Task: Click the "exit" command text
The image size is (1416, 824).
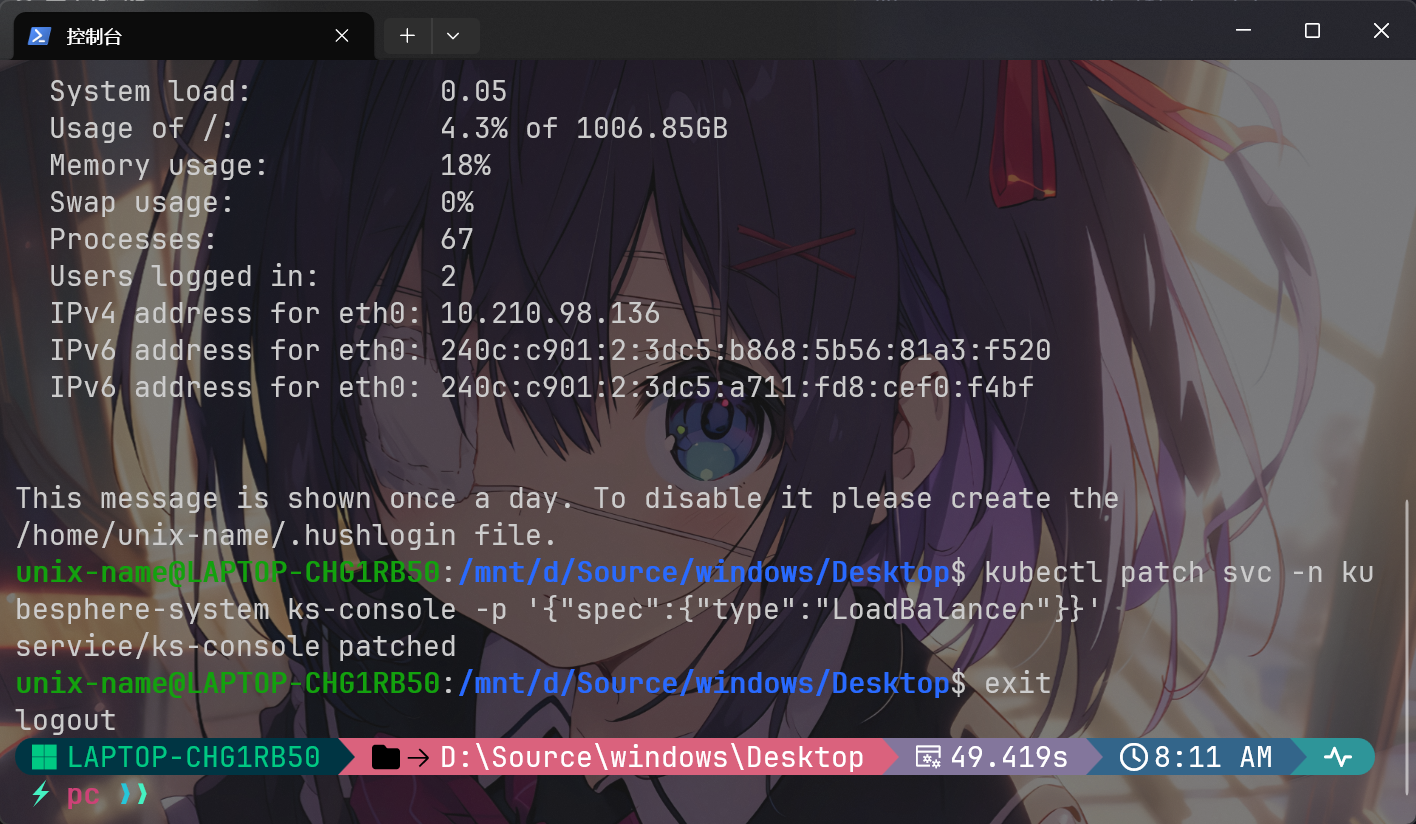Action: [x=1018, y=684]
